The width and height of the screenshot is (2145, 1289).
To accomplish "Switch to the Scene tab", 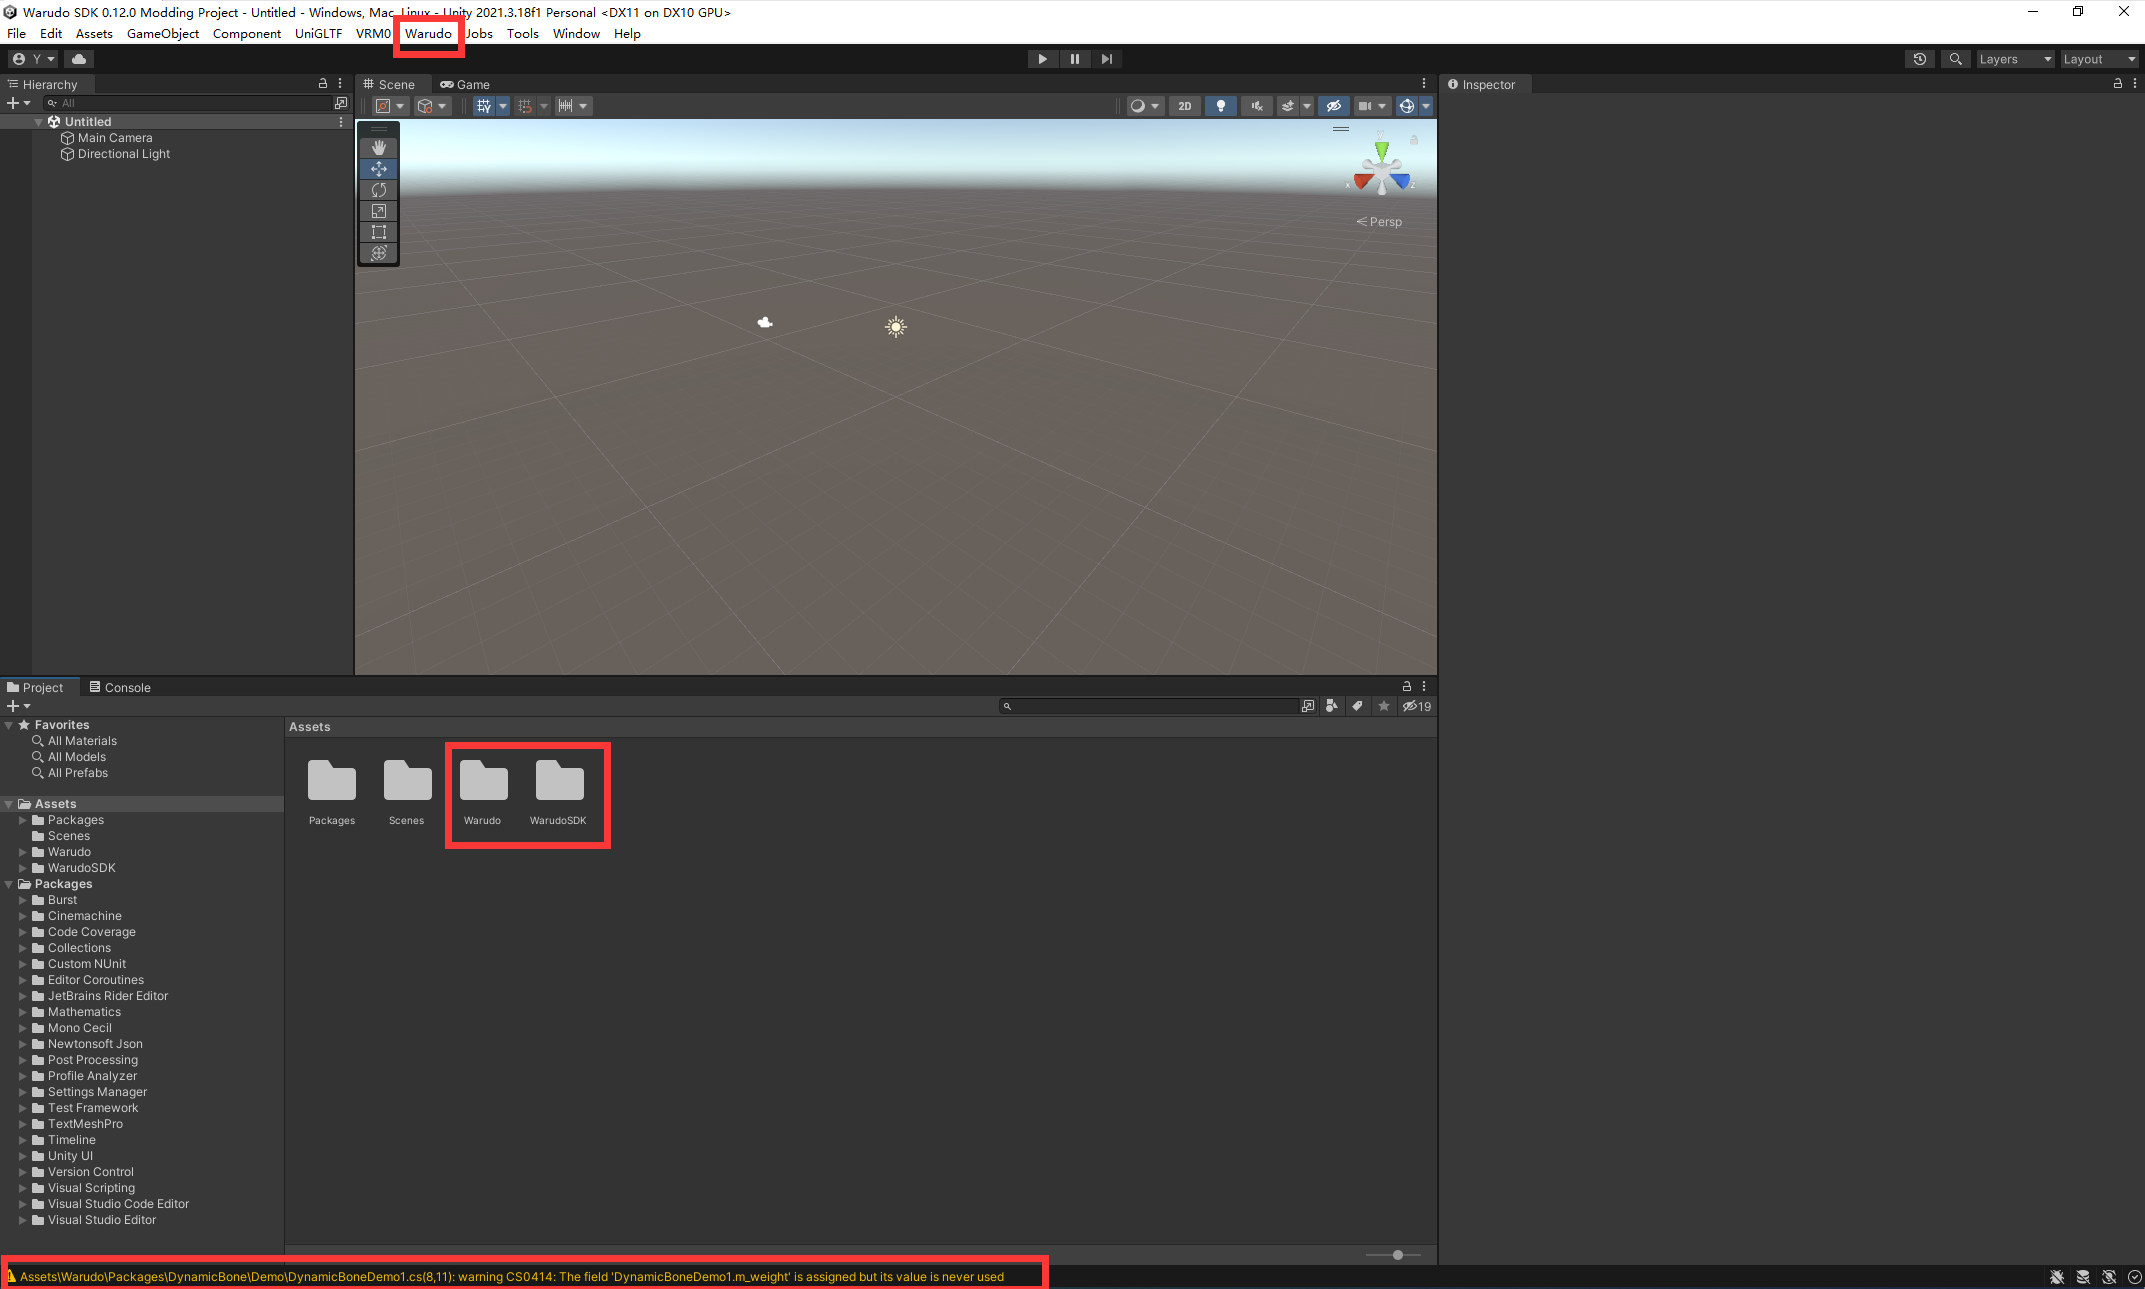I will point(389,85).
